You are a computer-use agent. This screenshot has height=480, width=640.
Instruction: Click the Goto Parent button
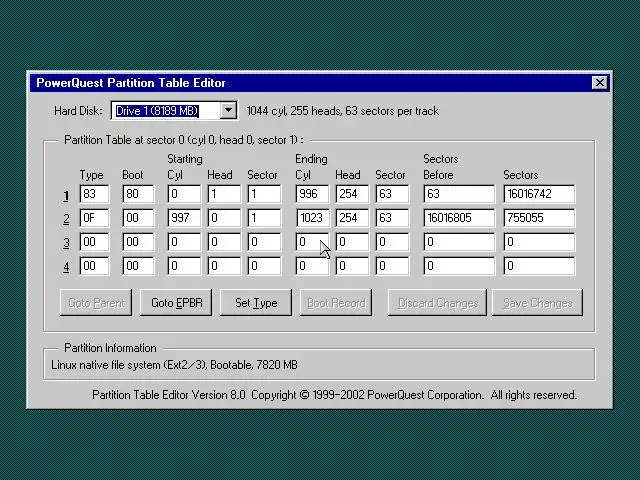tap(96, 302)
